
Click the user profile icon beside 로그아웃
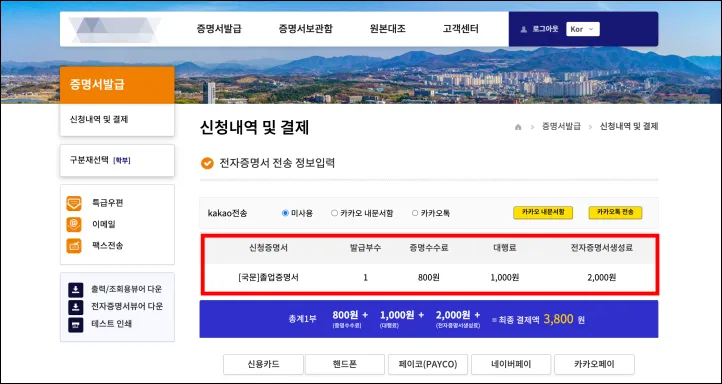point(524,29)
